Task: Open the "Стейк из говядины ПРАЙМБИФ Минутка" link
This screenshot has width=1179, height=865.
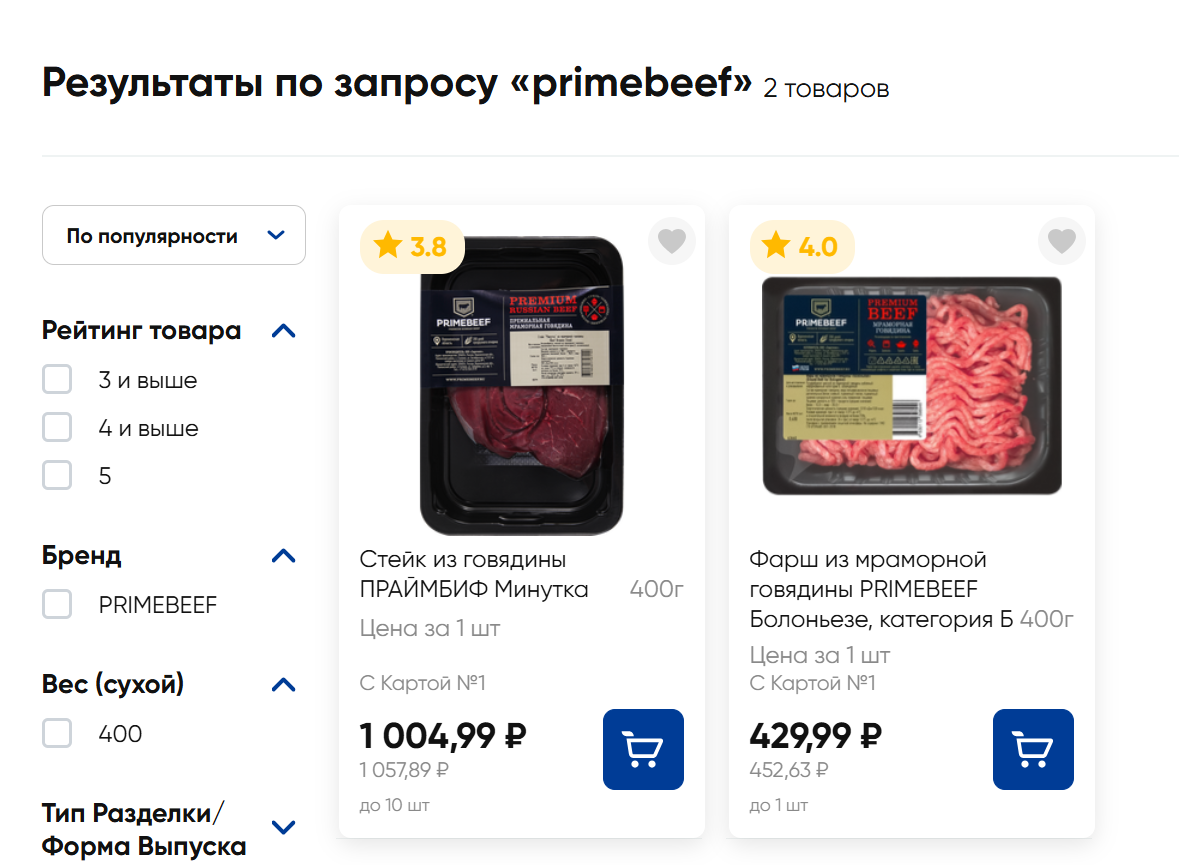Action: pyautogui.click(x=474, y=574)
